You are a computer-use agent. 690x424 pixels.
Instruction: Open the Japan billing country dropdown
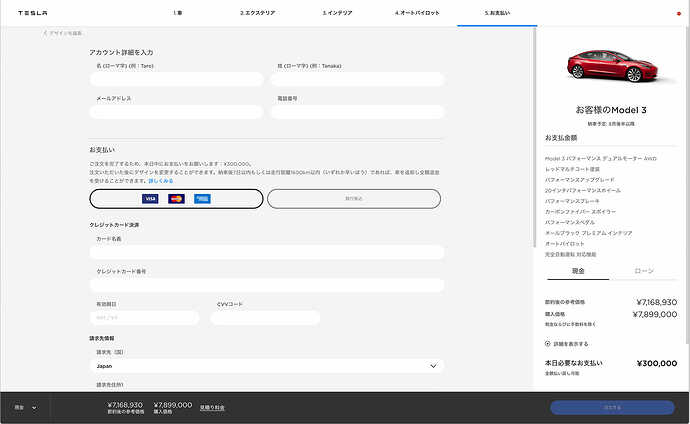[267, 366]
